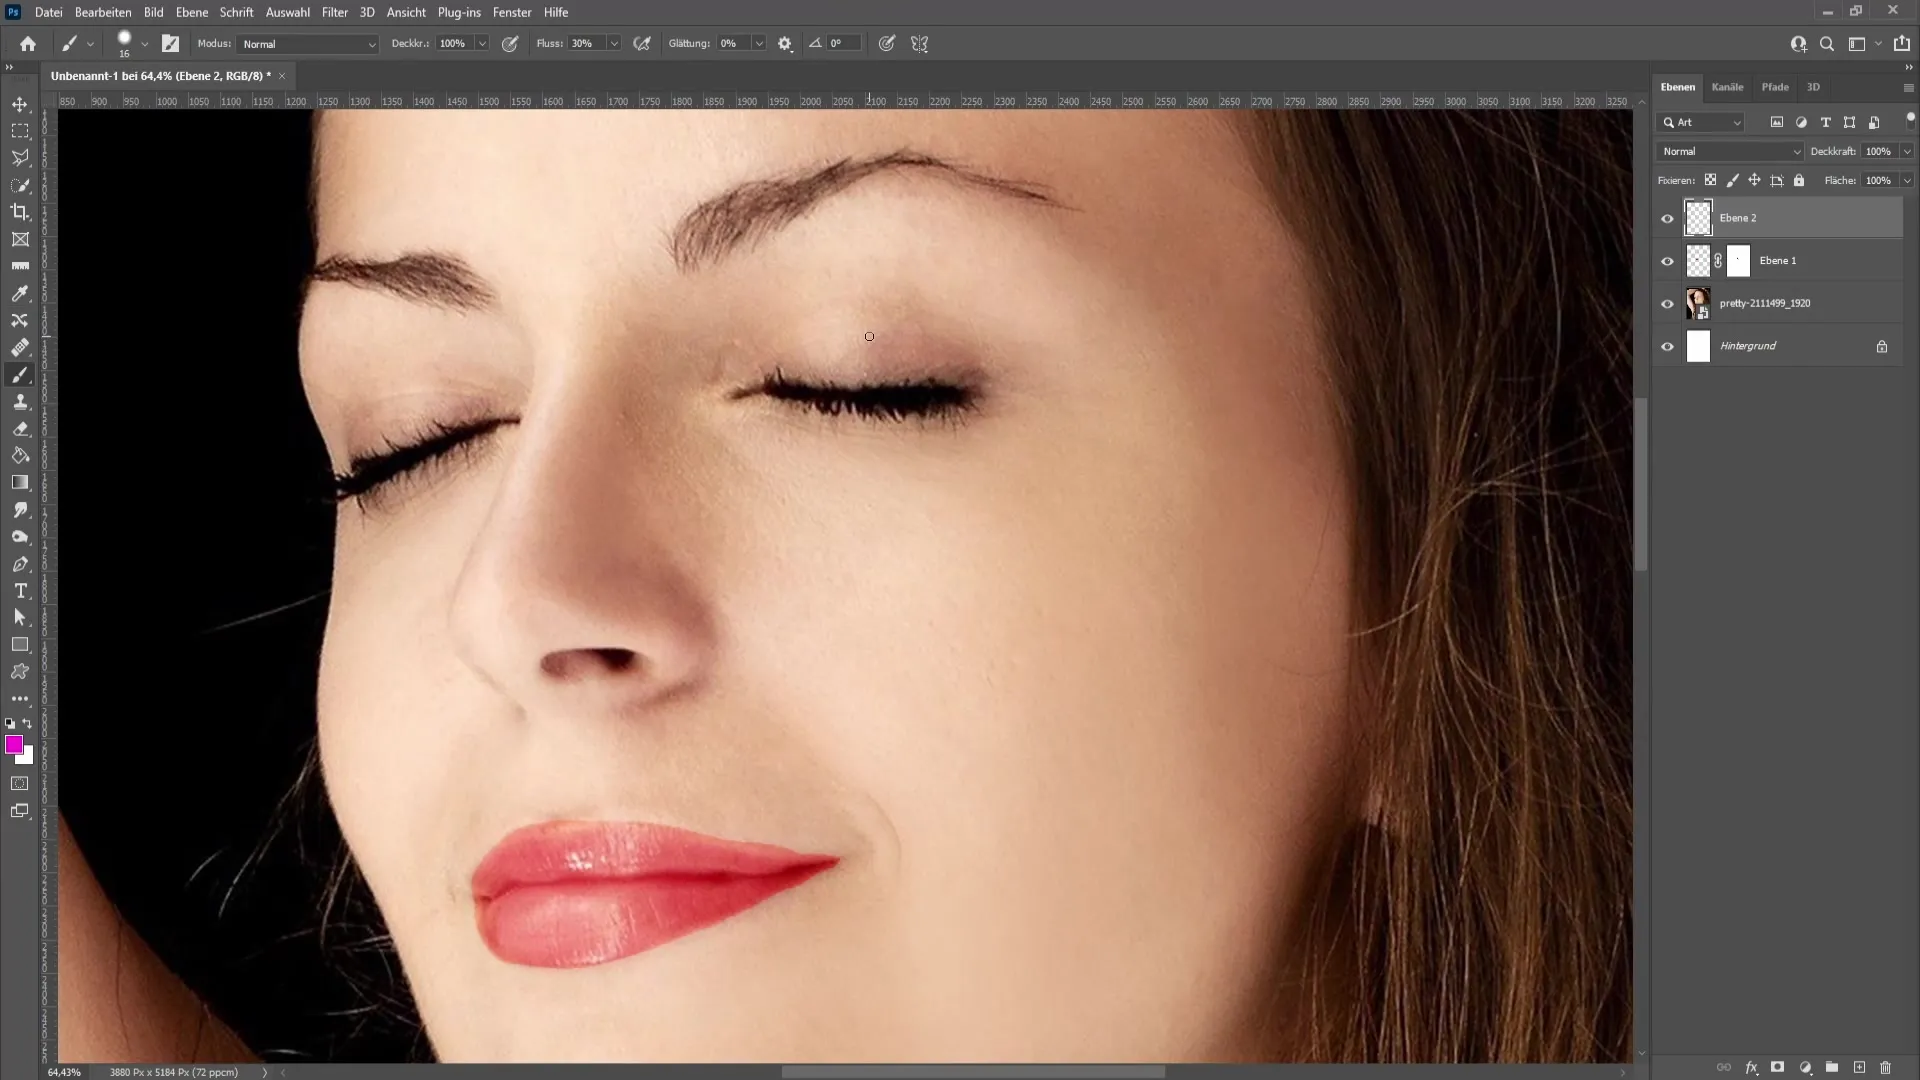Select the Crop tool
Image resolution: width=1920 pixels, height=1080 pixels.
tap(20, 211)
